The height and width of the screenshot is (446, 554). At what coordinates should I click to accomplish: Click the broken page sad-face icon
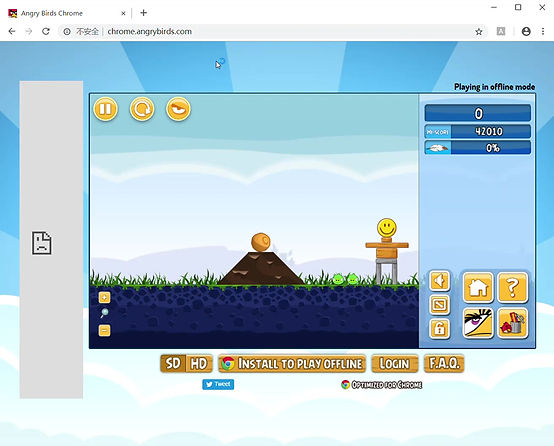[x=42, y=243]
